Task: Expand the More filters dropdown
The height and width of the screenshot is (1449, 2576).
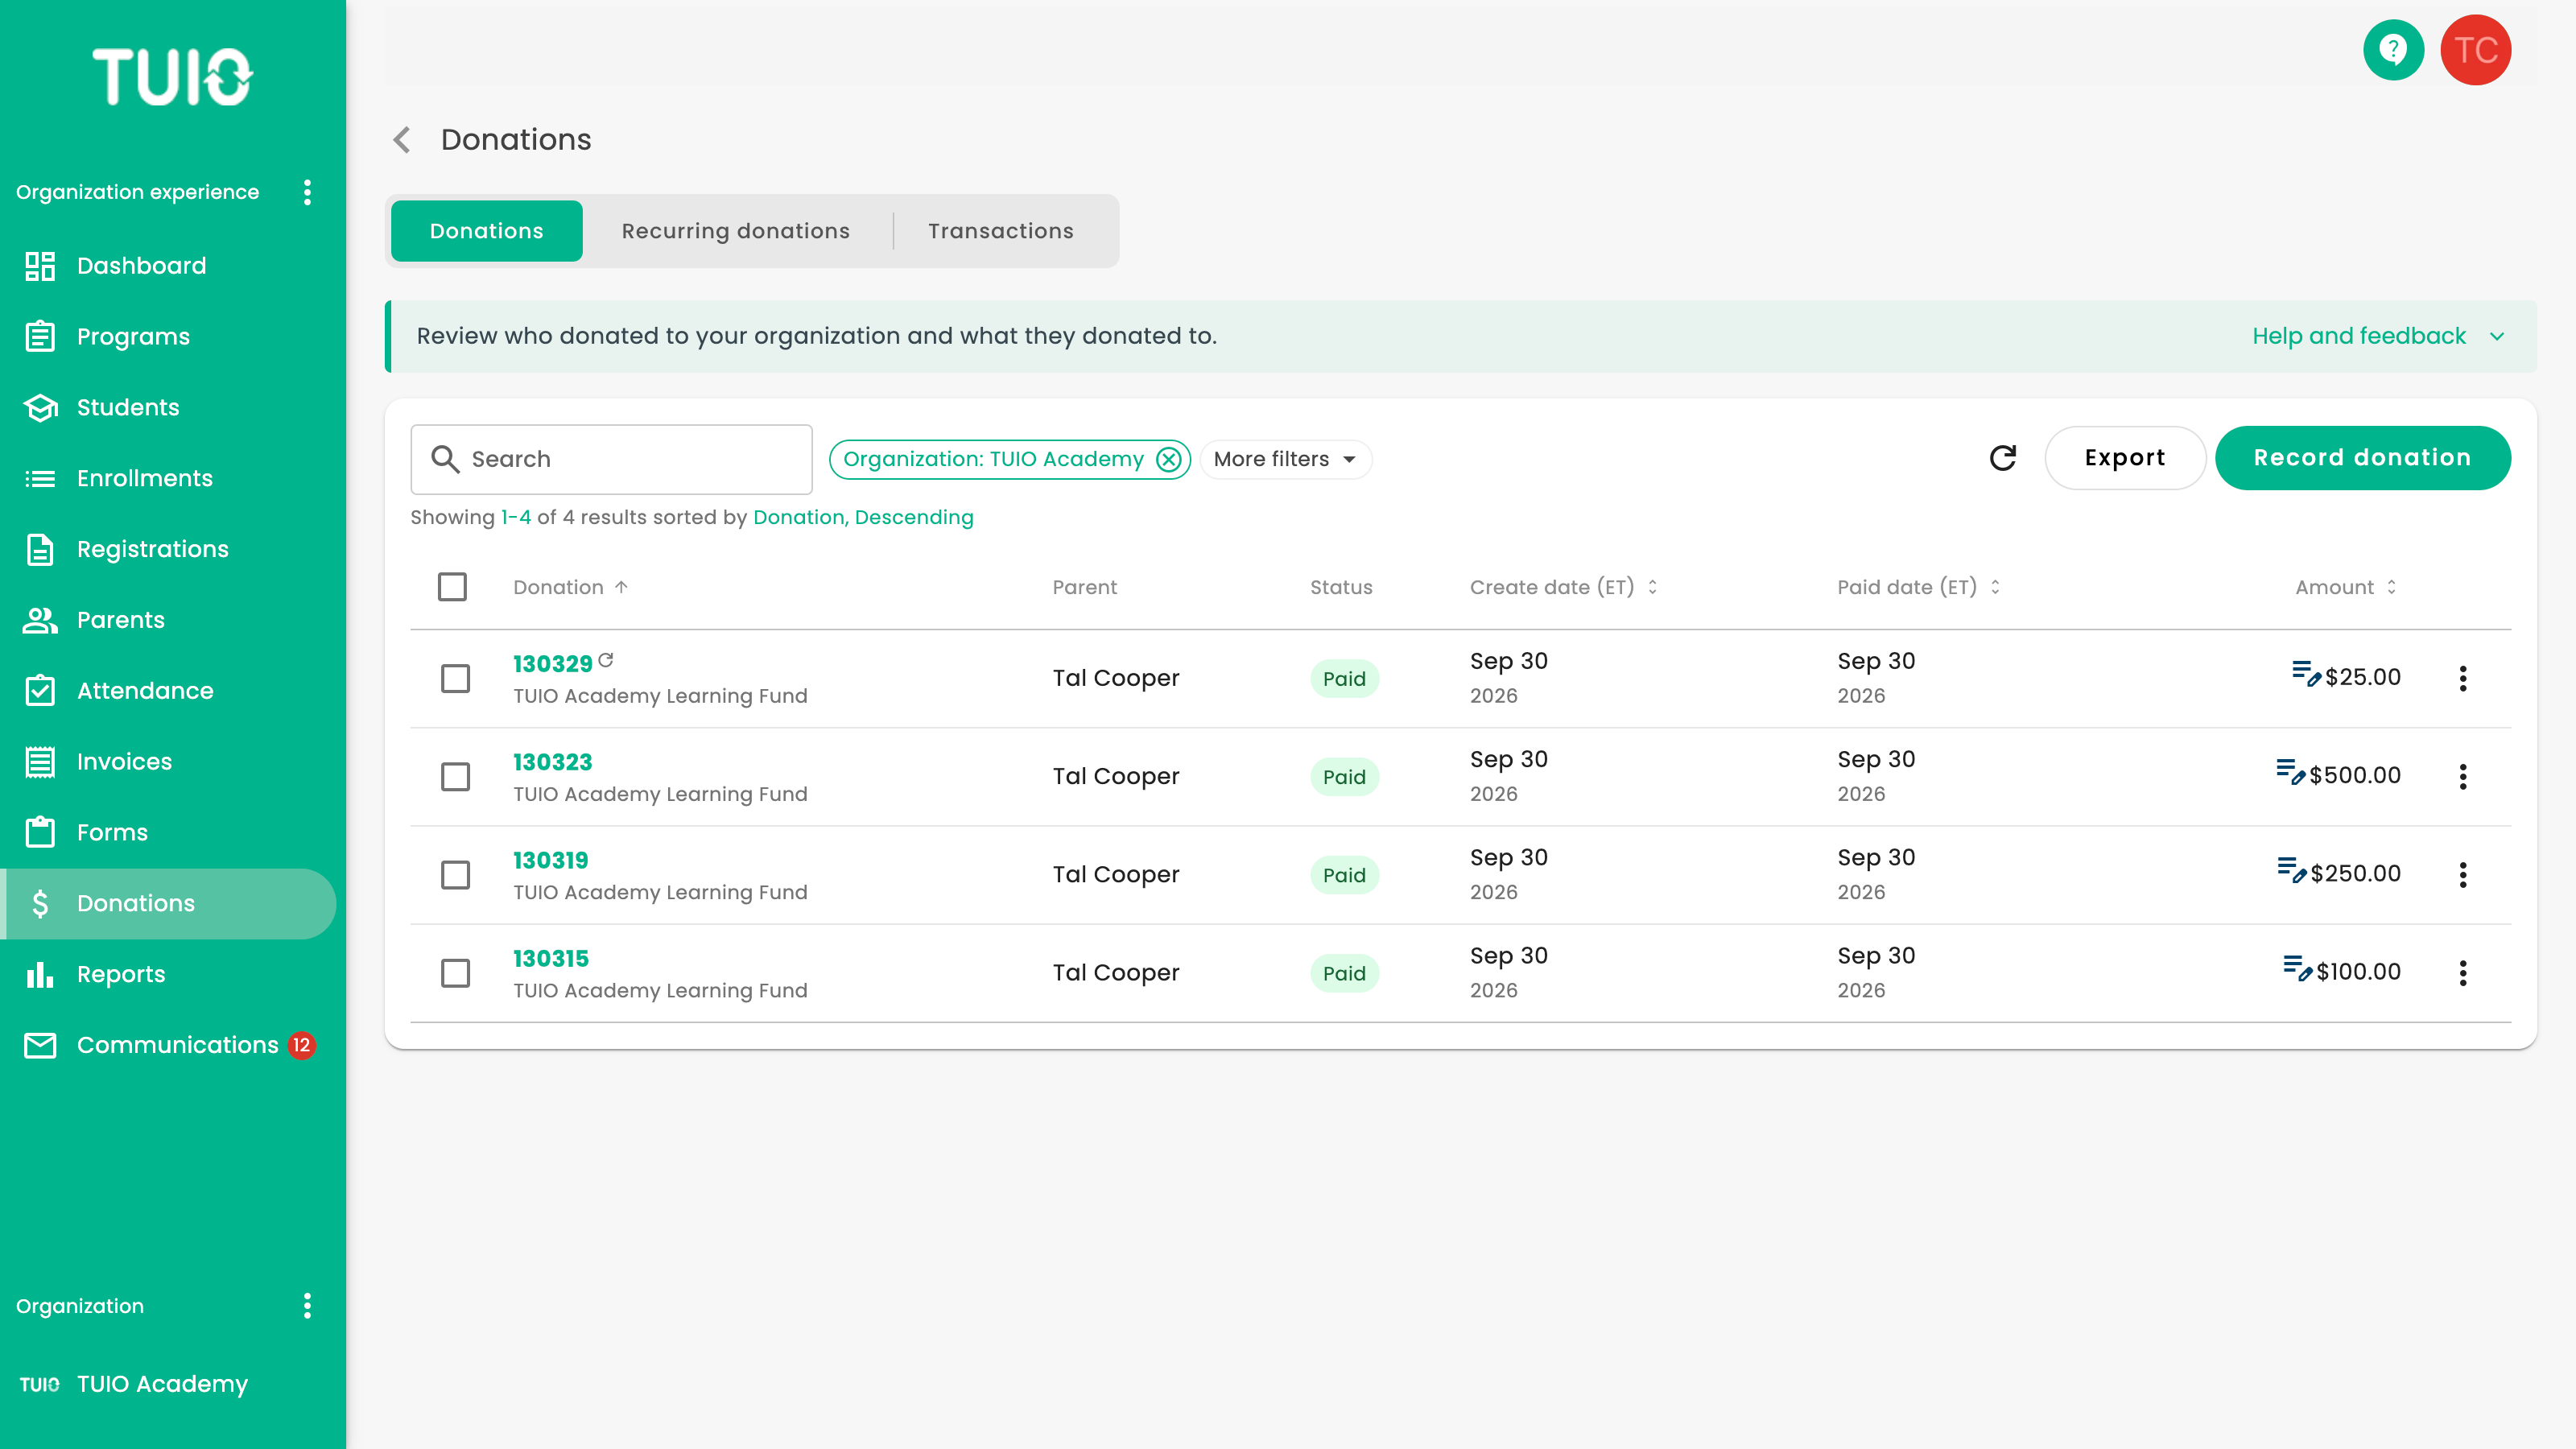Action: click(x=1285, y=459)
